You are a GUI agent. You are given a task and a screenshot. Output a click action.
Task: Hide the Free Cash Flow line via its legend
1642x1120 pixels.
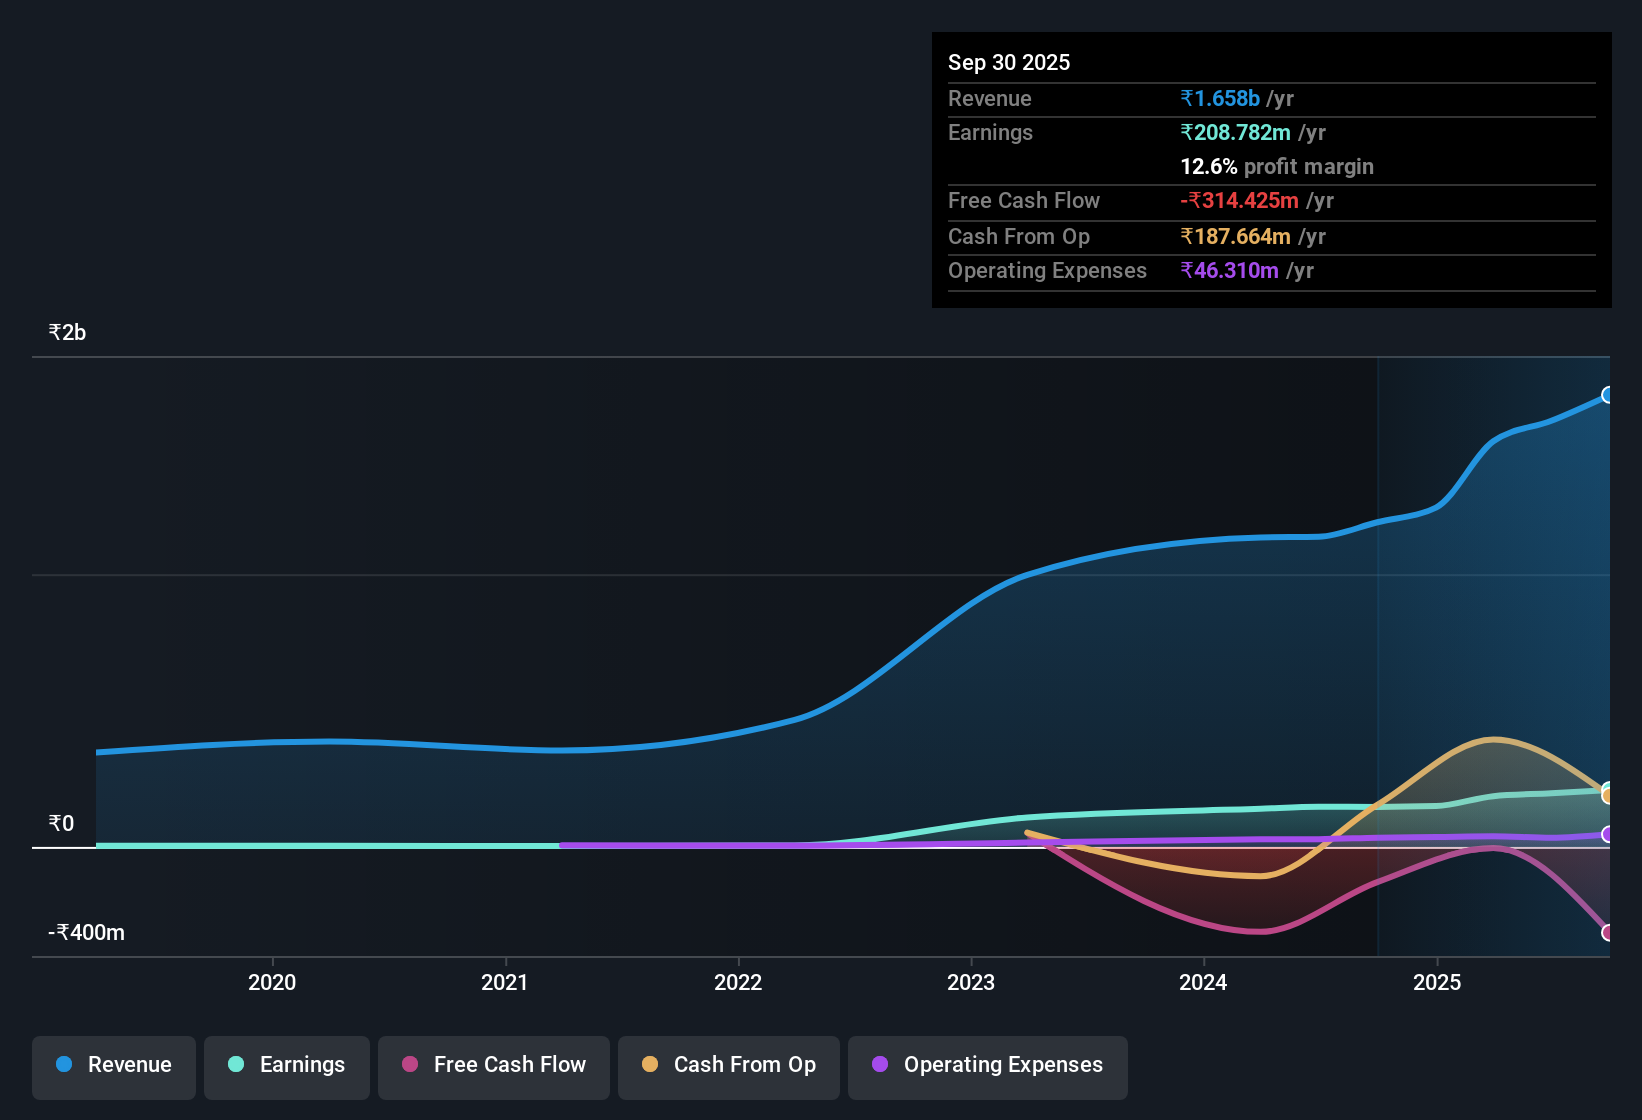pos(493,1065)
